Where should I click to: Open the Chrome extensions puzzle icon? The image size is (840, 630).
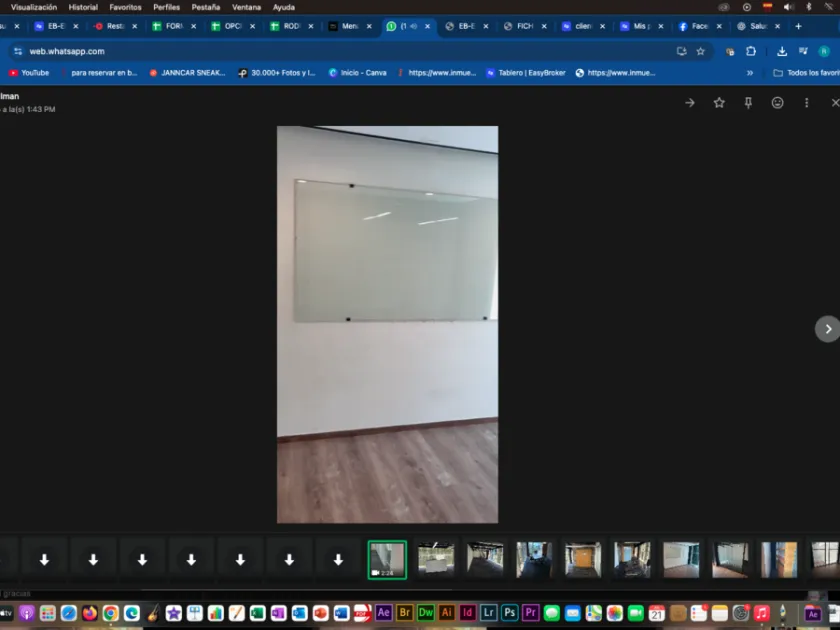(x=751, y=51)
